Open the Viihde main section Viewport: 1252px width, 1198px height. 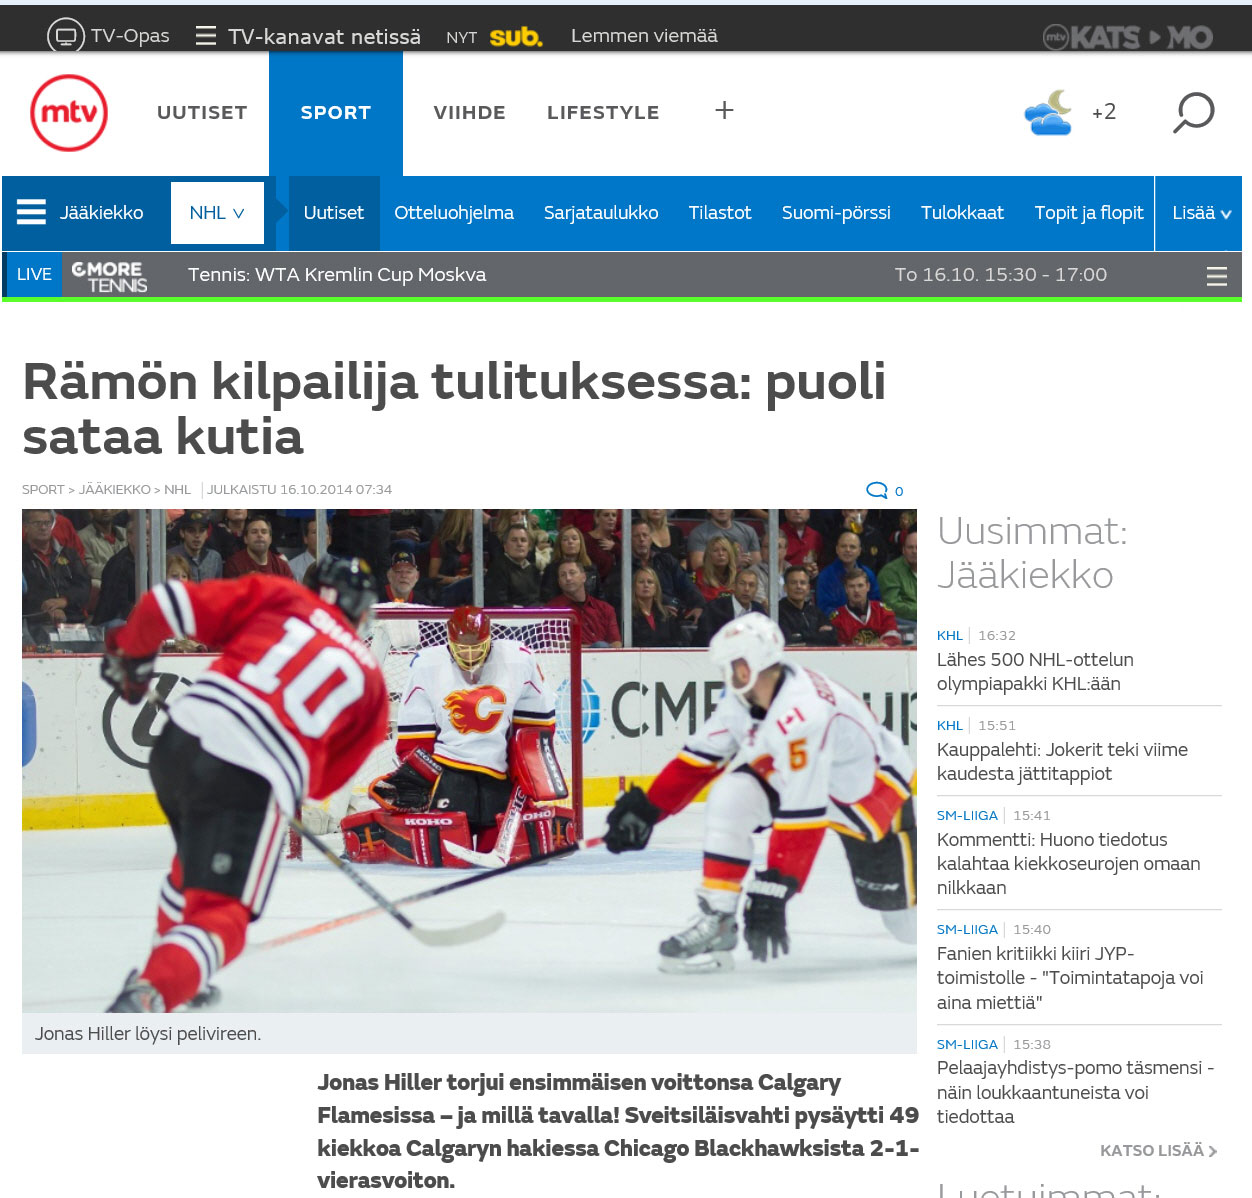pos(469,112)
